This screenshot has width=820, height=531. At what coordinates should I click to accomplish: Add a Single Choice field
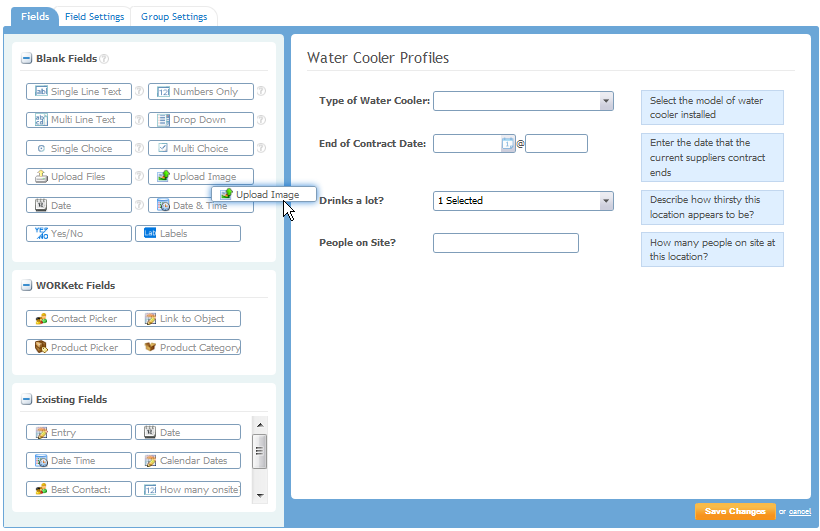click(x=79, y=148)
